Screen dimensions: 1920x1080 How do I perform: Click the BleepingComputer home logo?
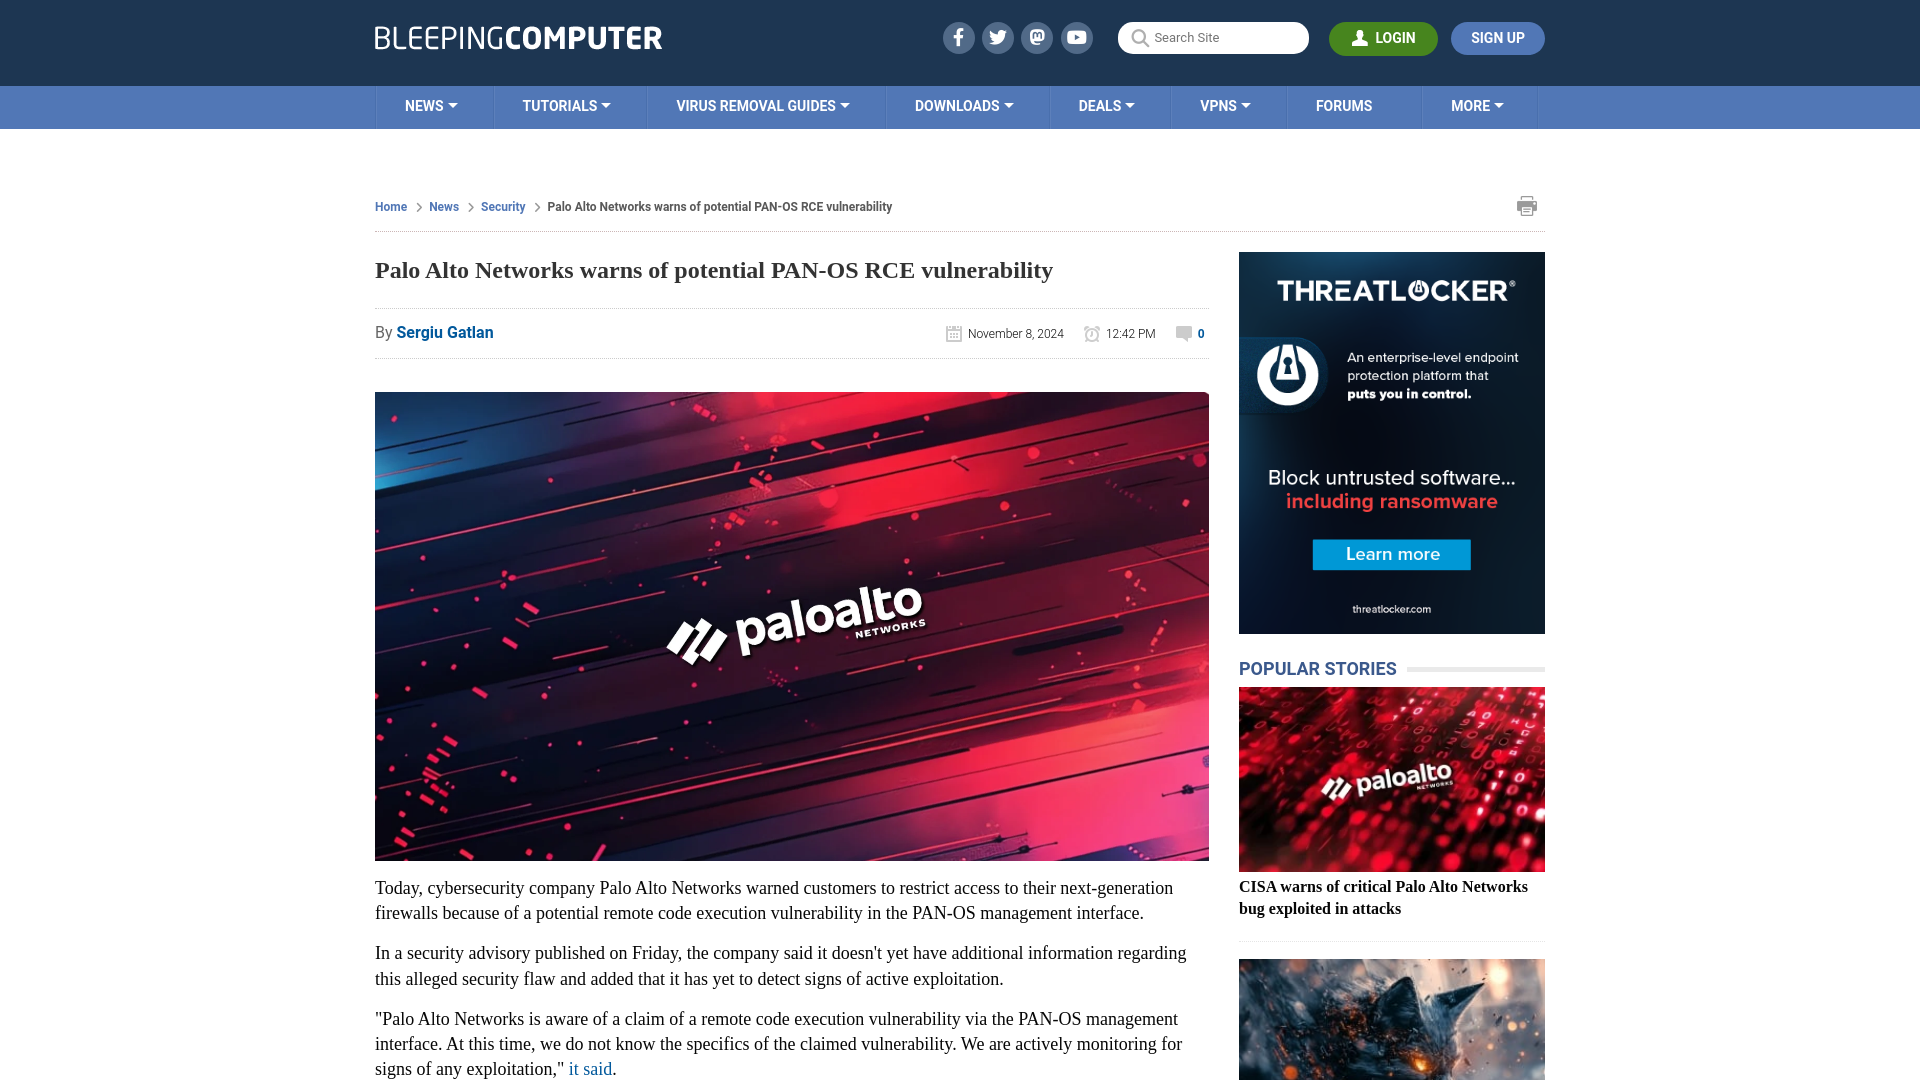pyautogui.click(x=517, y=37)
